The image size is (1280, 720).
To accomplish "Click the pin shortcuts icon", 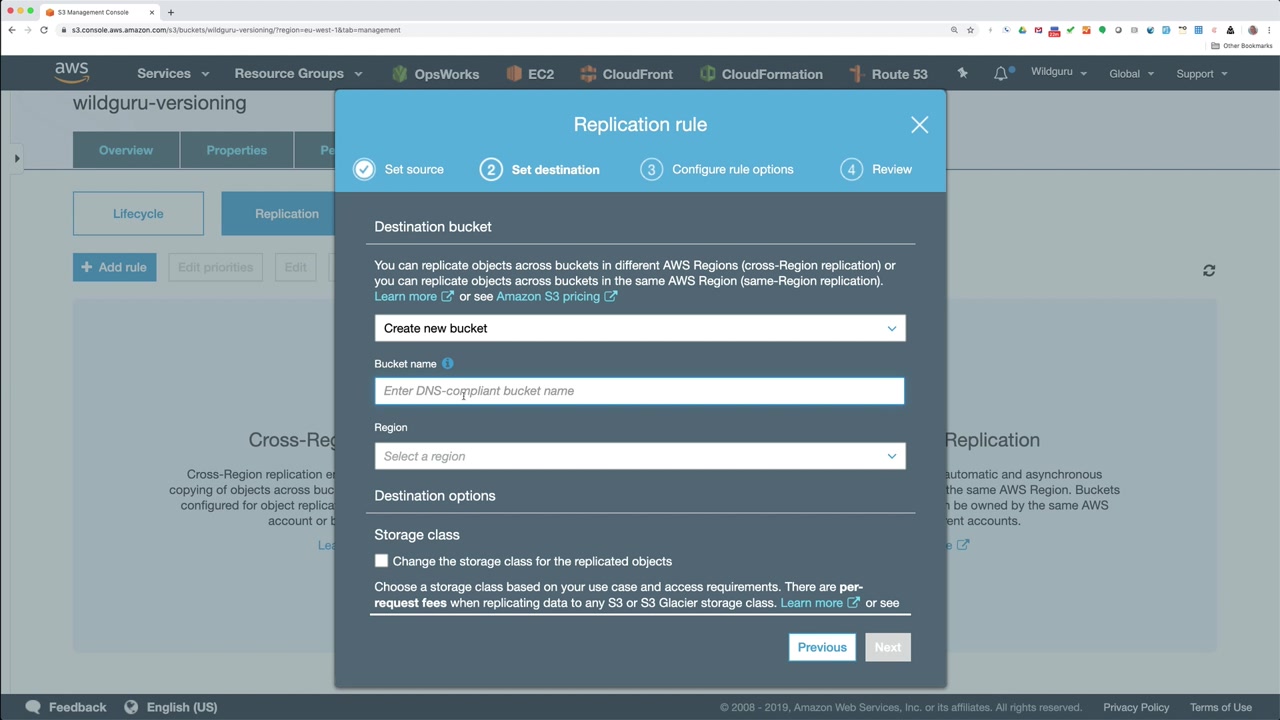I will [962, 73].
